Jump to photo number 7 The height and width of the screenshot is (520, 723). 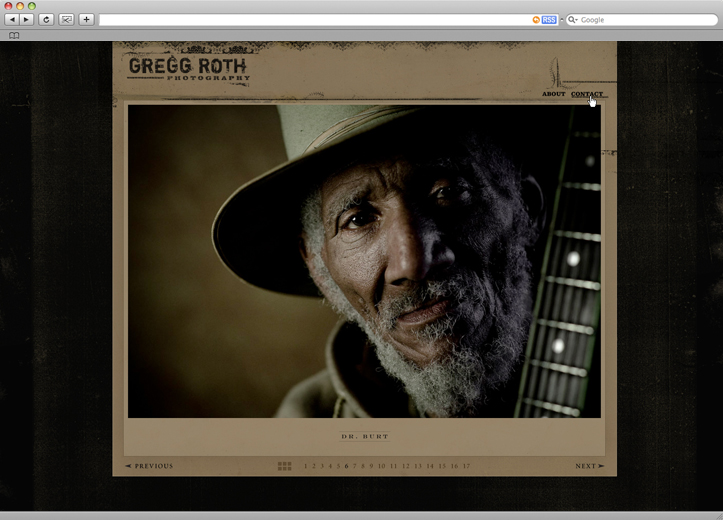click(355, 466)
